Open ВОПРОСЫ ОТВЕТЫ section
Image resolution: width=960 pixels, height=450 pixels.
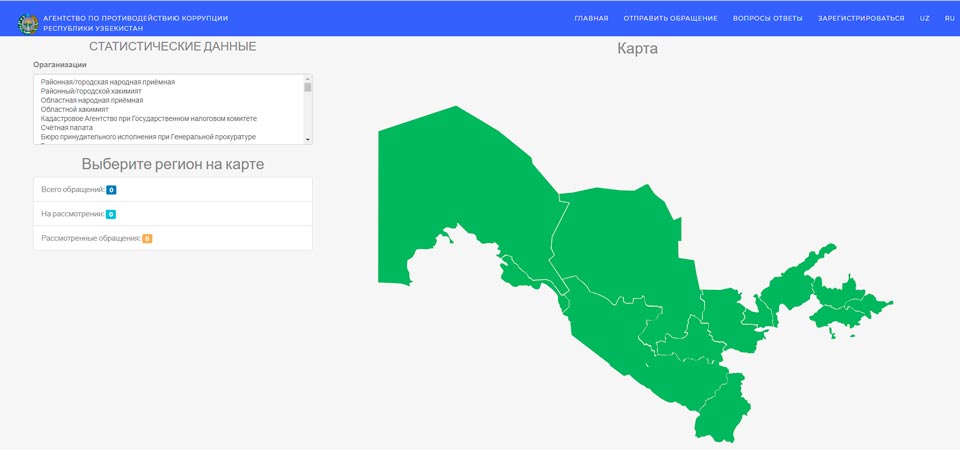pos(767,18)
